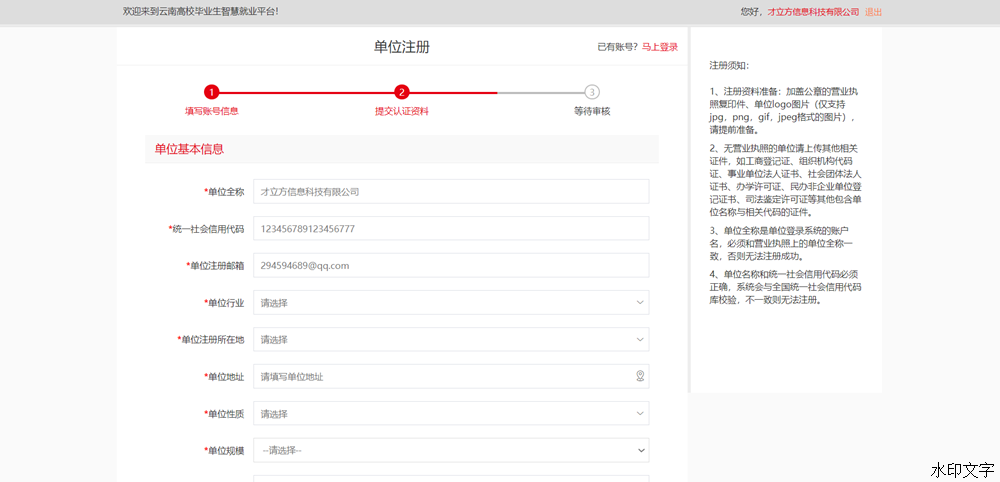Click the step 2 circle indicator
This screenshot has height=482, width=1000.
tap(402, 92)
